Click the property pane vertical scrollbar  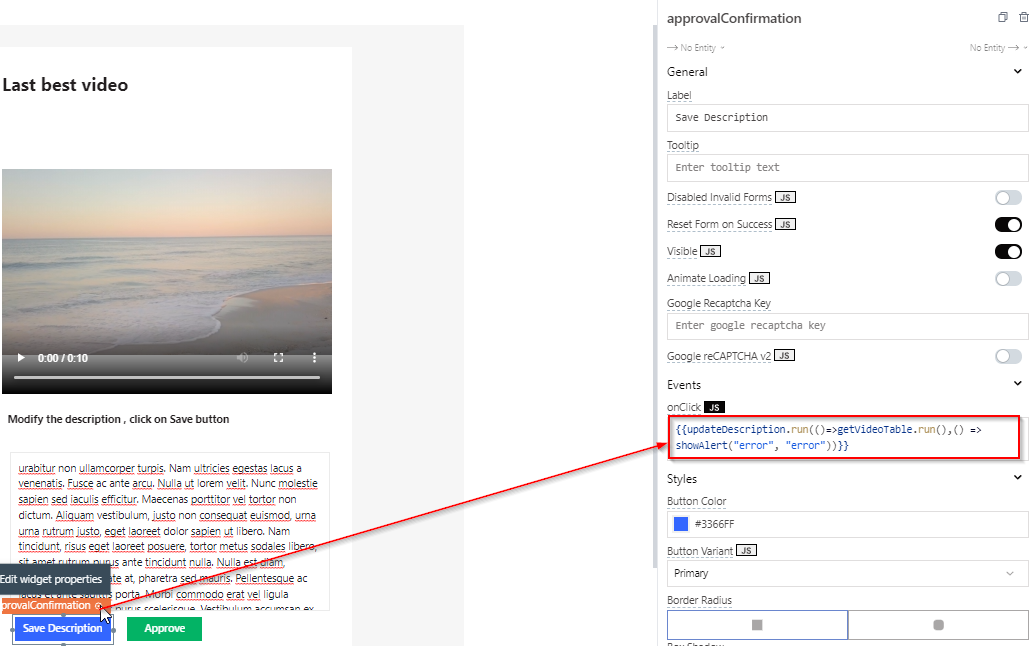point(654,296)
